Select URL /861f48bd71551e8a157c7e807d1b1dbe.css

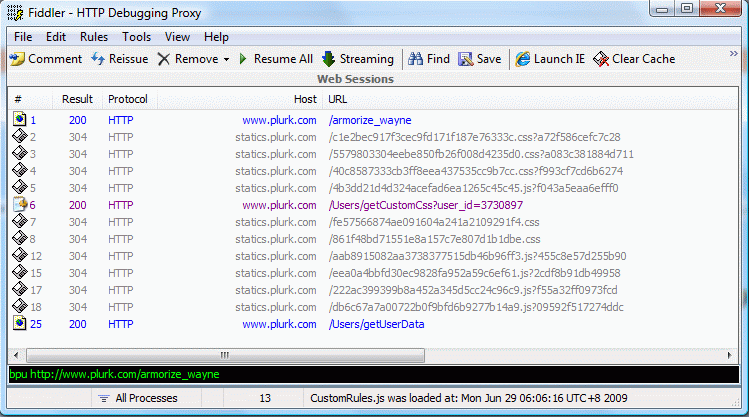point(434,239)
